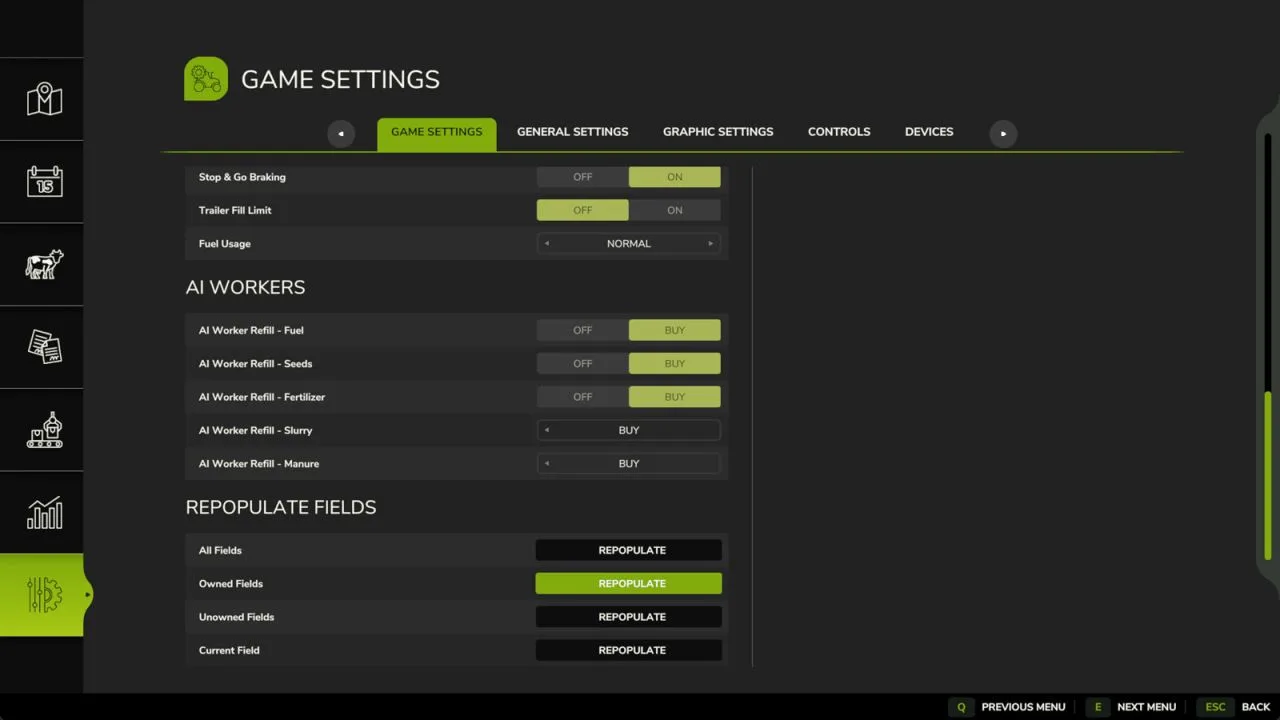Click the green tractor Game Settings header icon

tap(206, 79)
